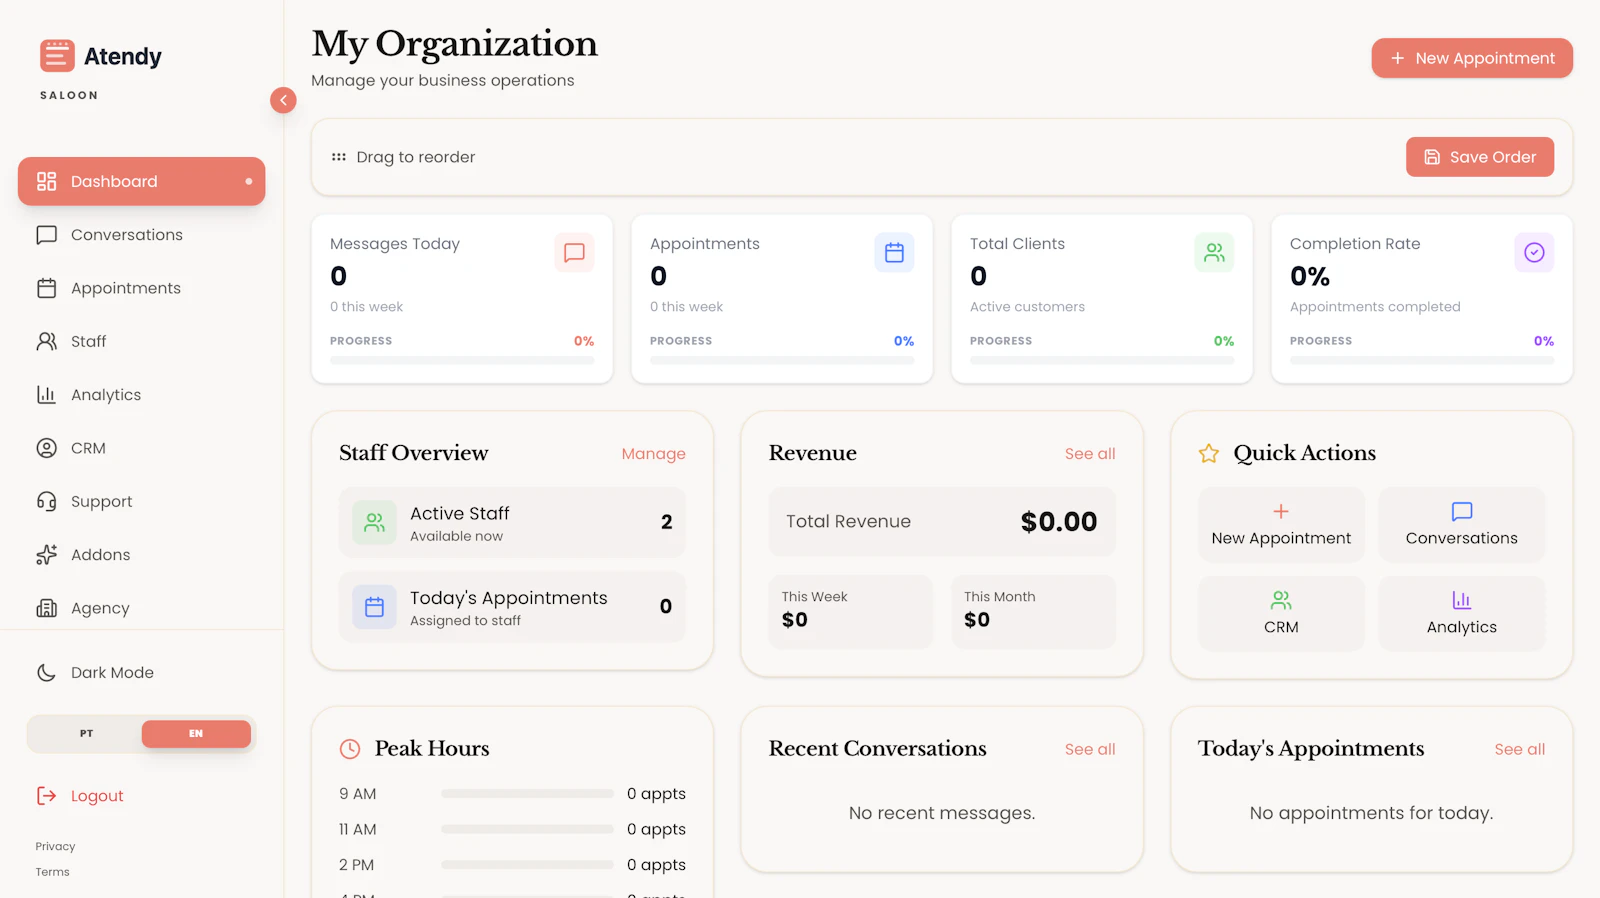Open Dashboard in the sidebar
Viewport: 1600px width, 898px height.
point(141,181)
